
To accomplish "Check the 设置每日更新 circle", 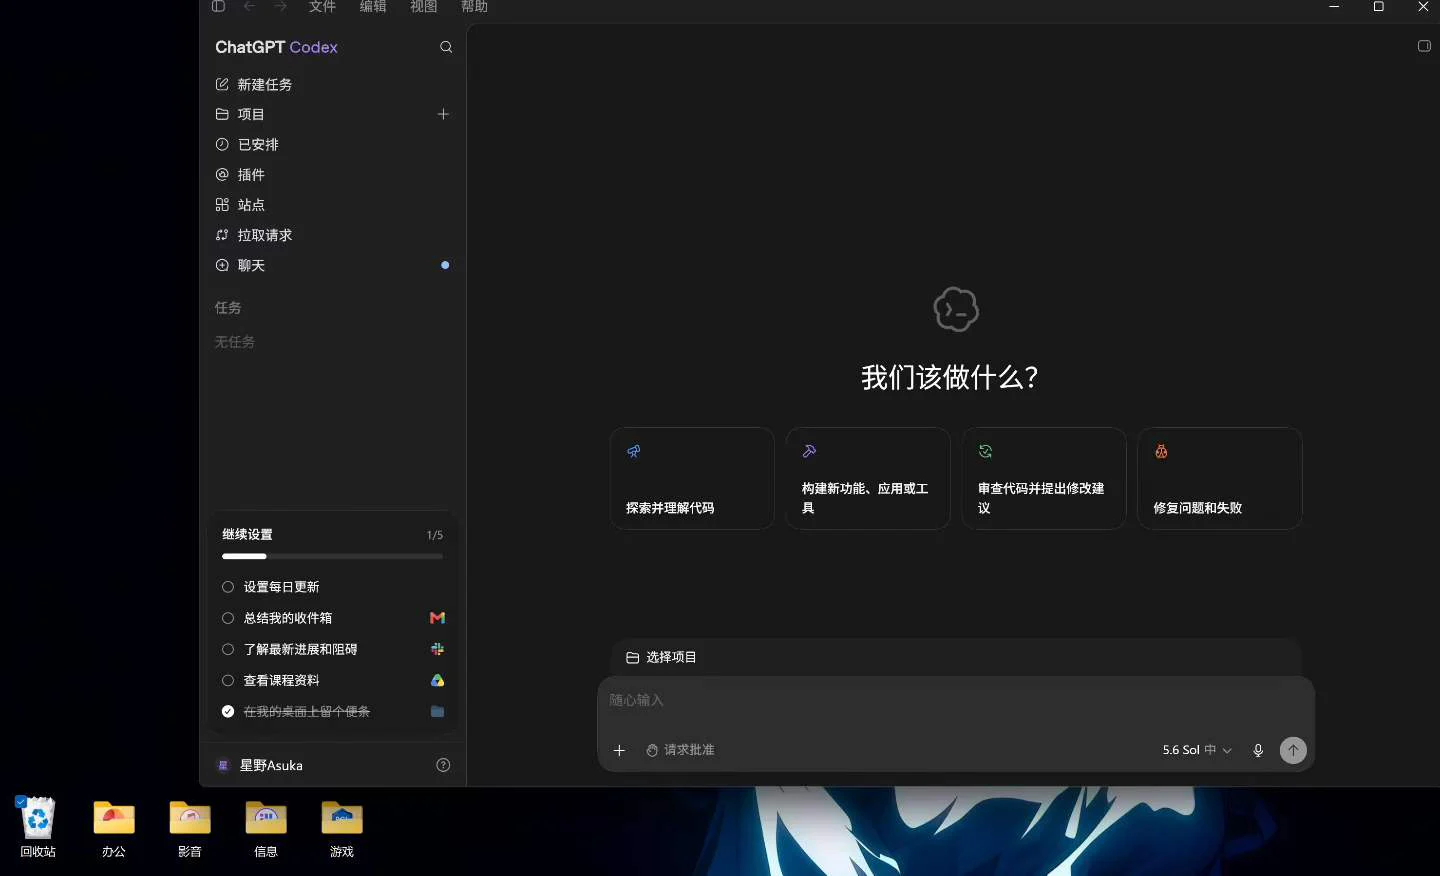I will pyautogui.click(x=228, y=587).
